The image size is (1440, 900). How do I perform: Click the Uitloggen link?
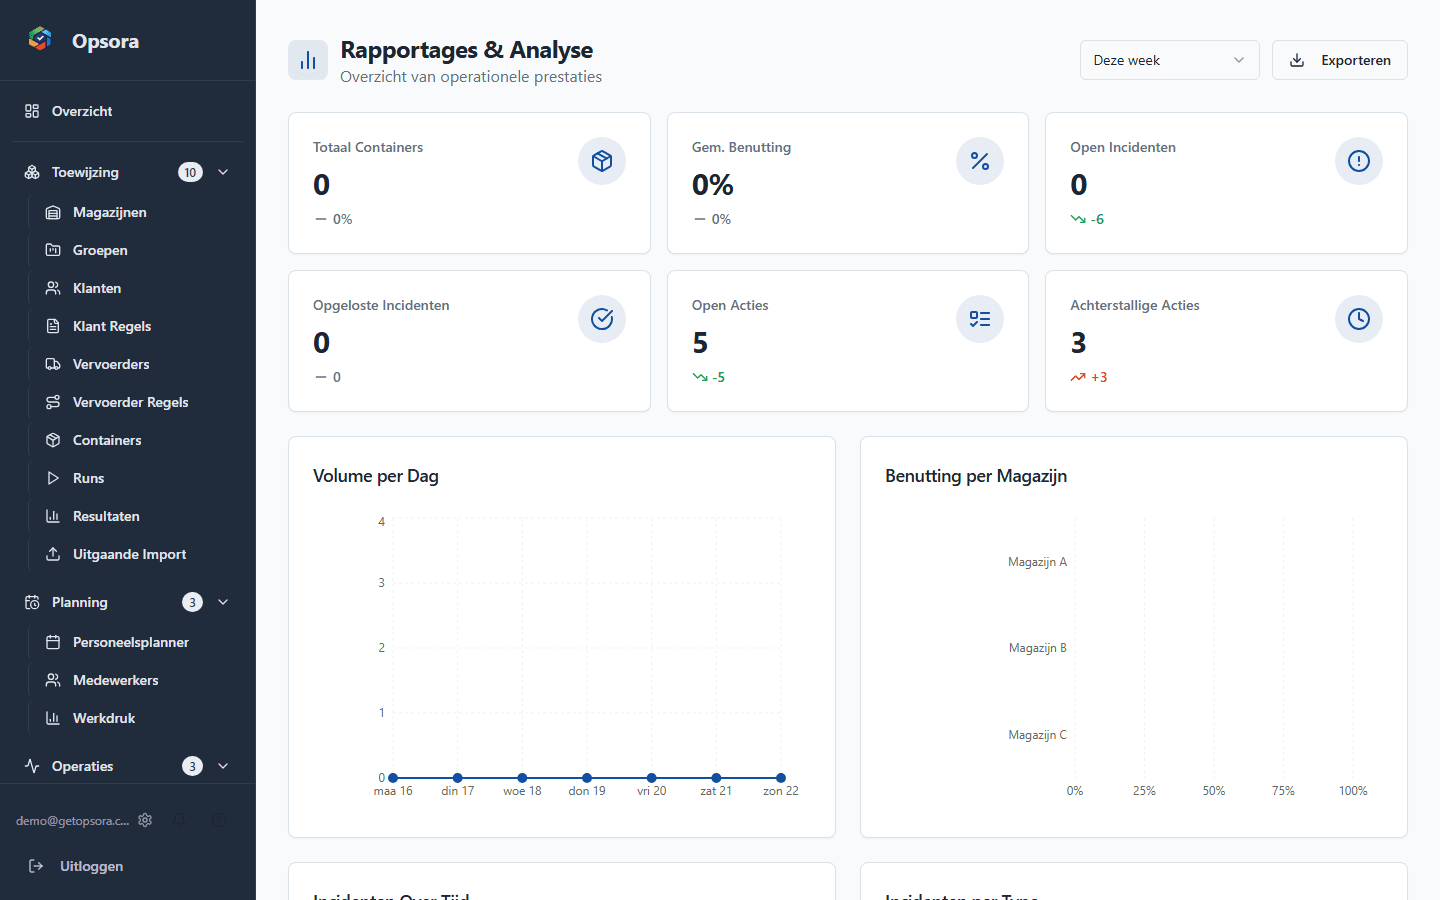(x=92, y=866)
